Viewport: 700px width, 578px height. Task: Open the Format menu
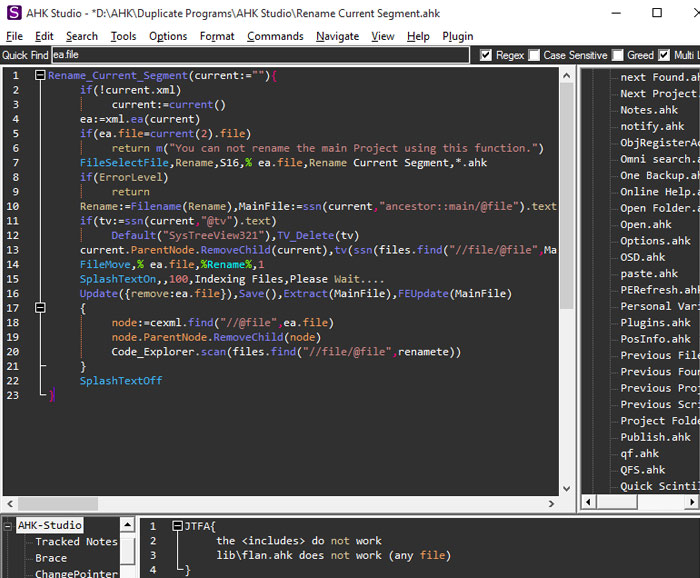click(x=217, y=36)
